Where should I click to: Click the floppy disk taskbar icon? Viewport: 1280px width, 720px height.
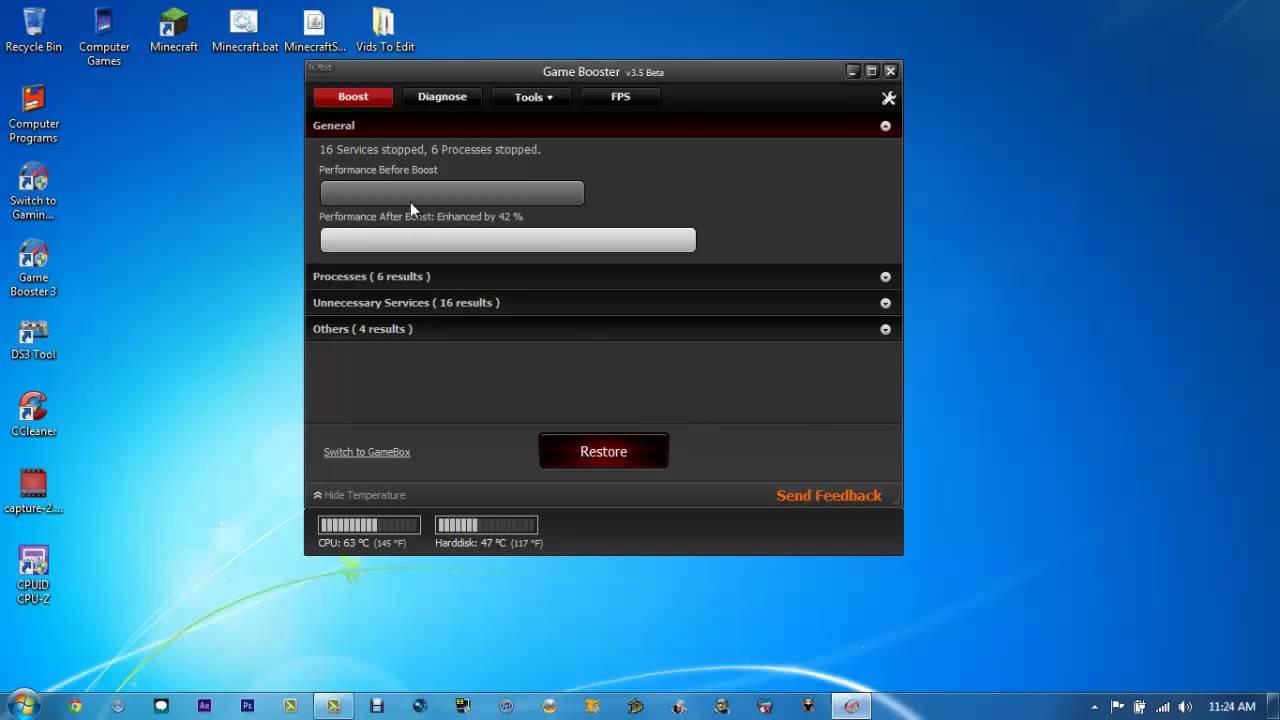(376, 706)
